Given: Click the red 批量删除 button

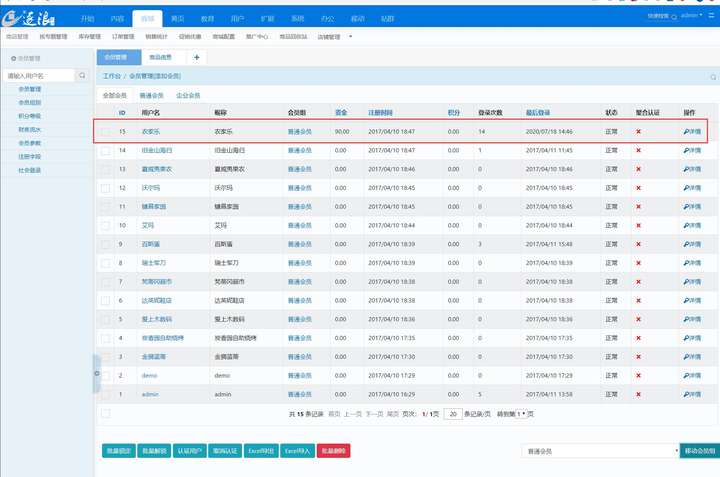Looking at the screenshot, I should click(x=334, y=451).
